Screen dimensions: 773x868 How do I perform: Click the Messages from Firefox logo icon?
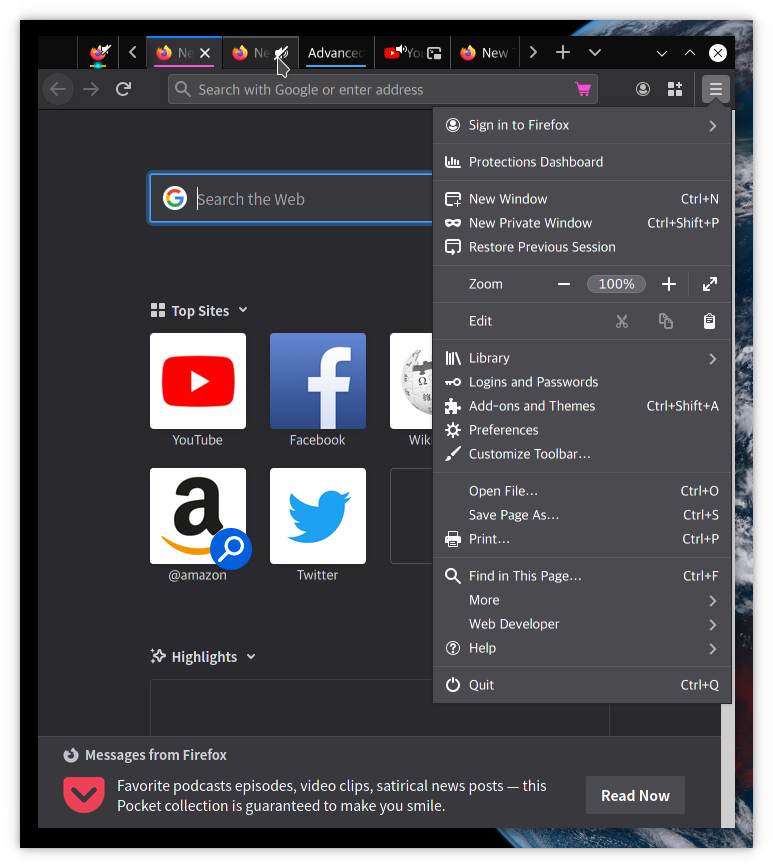[x=71, y=755]
